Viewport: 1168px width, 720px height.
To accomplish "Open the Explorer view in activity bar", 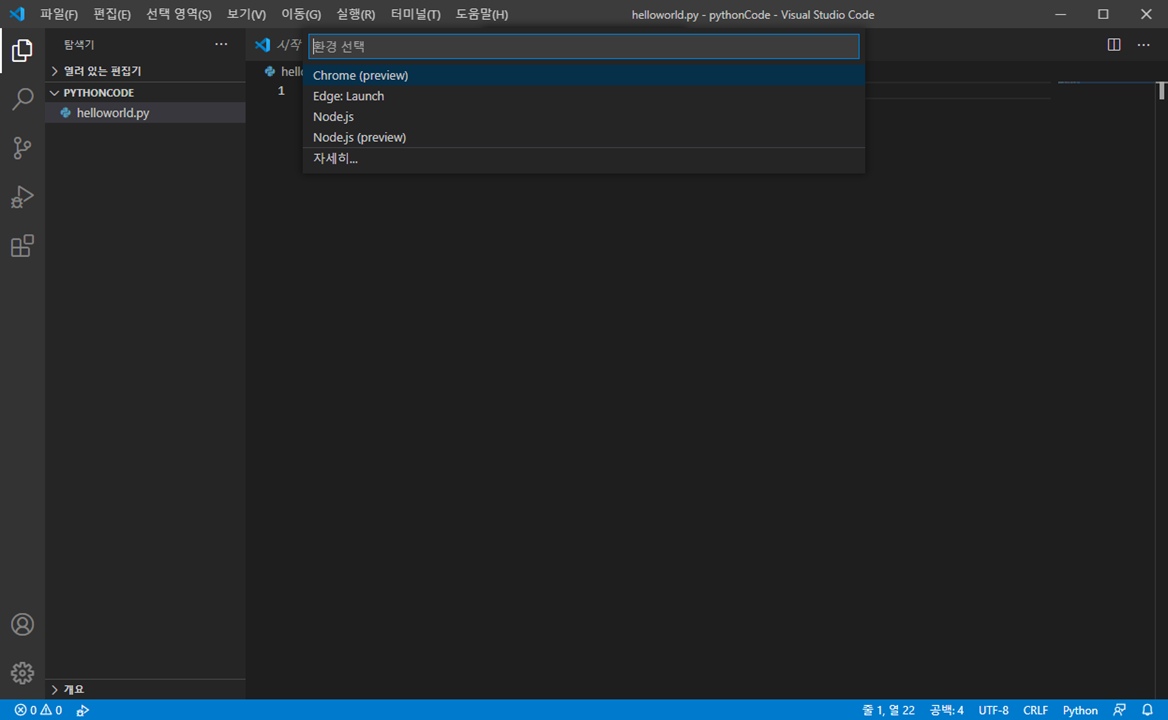I will tap(22, 51).
